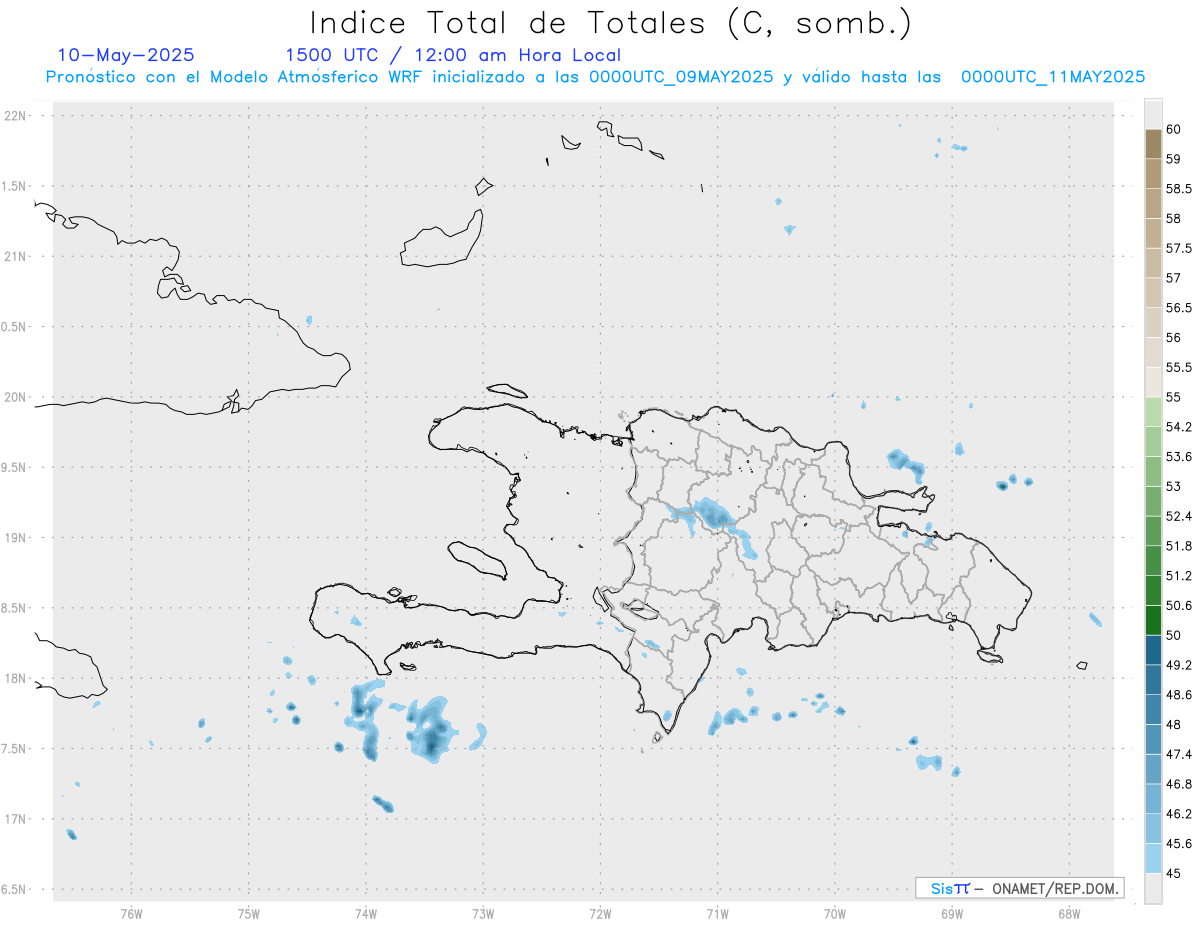
Task: Click the '73W' longitude label
Action: tap(483, 913)
